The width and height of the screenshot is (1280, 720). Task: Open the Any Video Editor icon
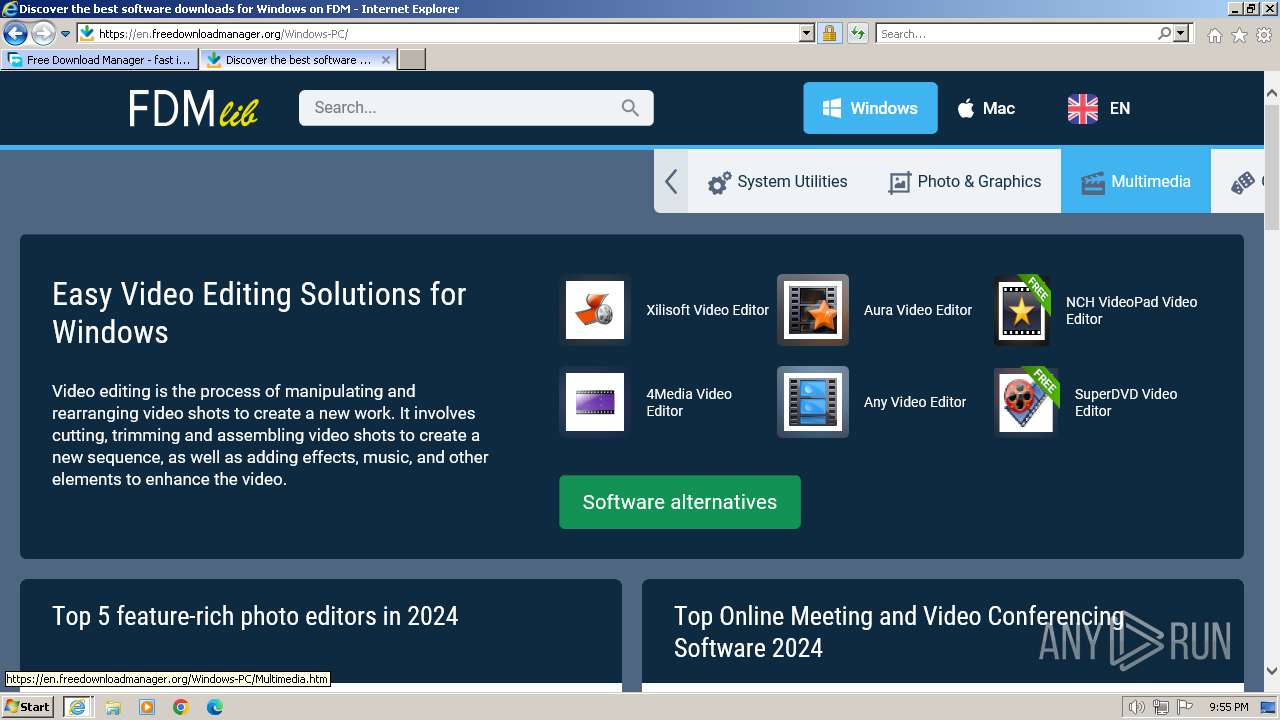(813, 402)
